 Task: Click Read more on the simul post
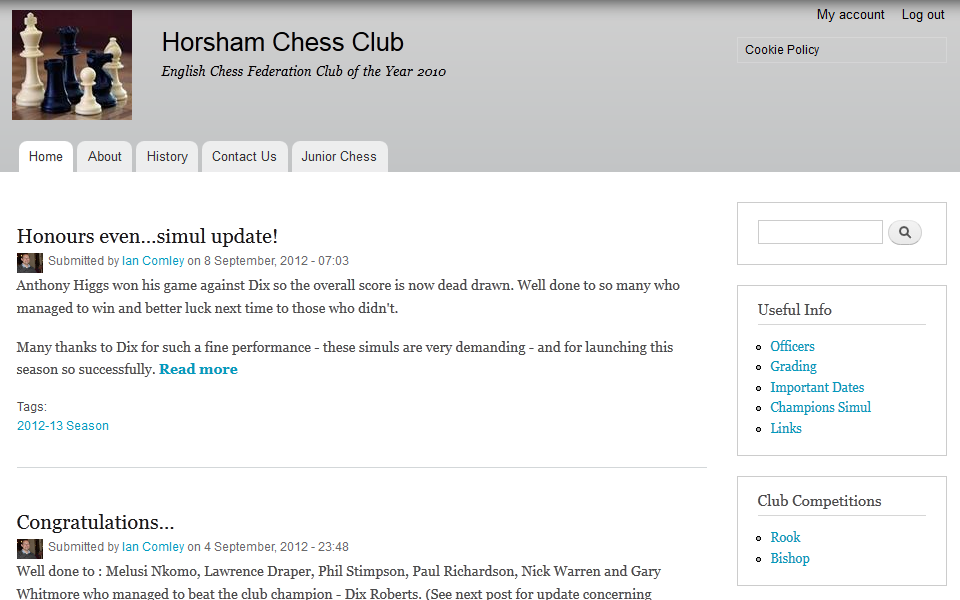pyautogui.click(x=198, y=369)
